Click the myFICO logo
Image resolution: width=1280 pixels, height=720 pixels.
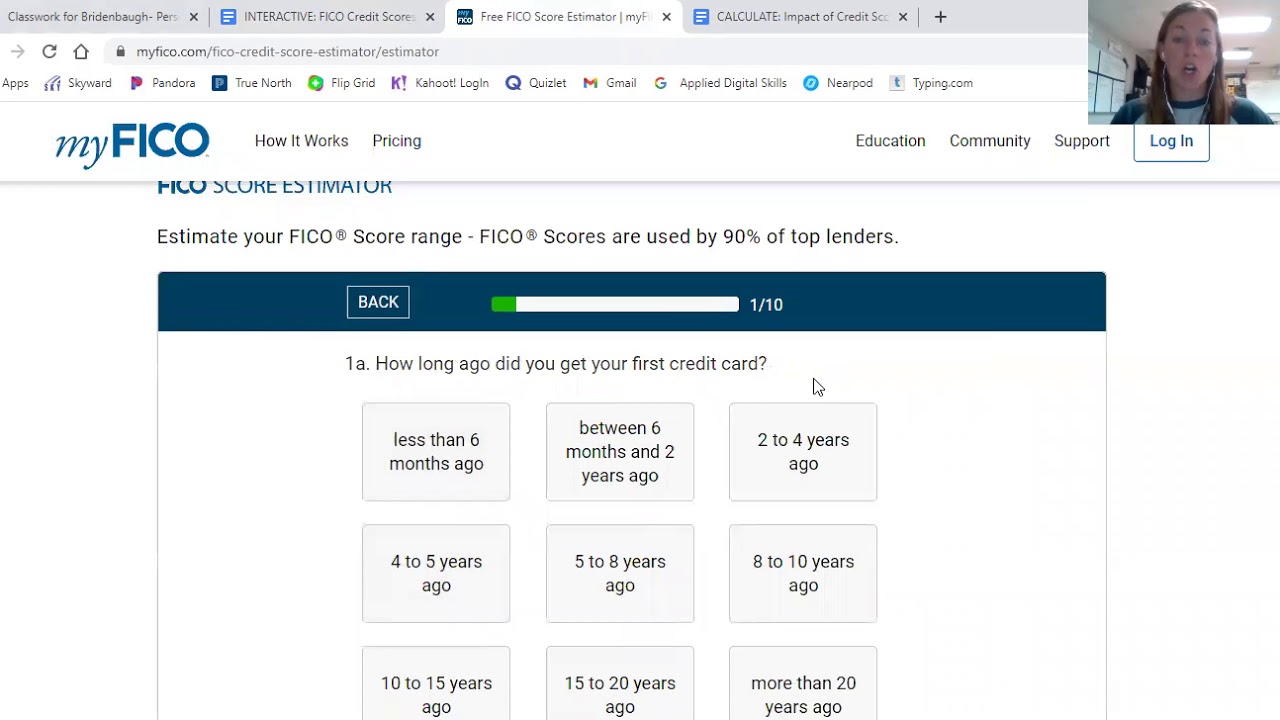point(132,143)
